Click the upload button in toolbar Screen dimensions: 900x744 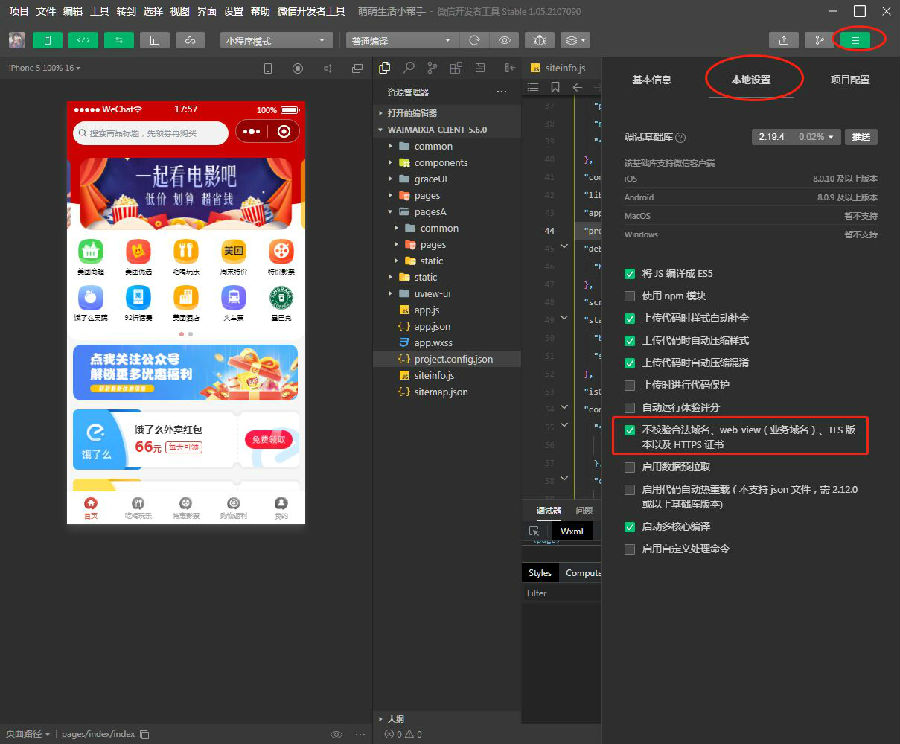tap(783, 40)
